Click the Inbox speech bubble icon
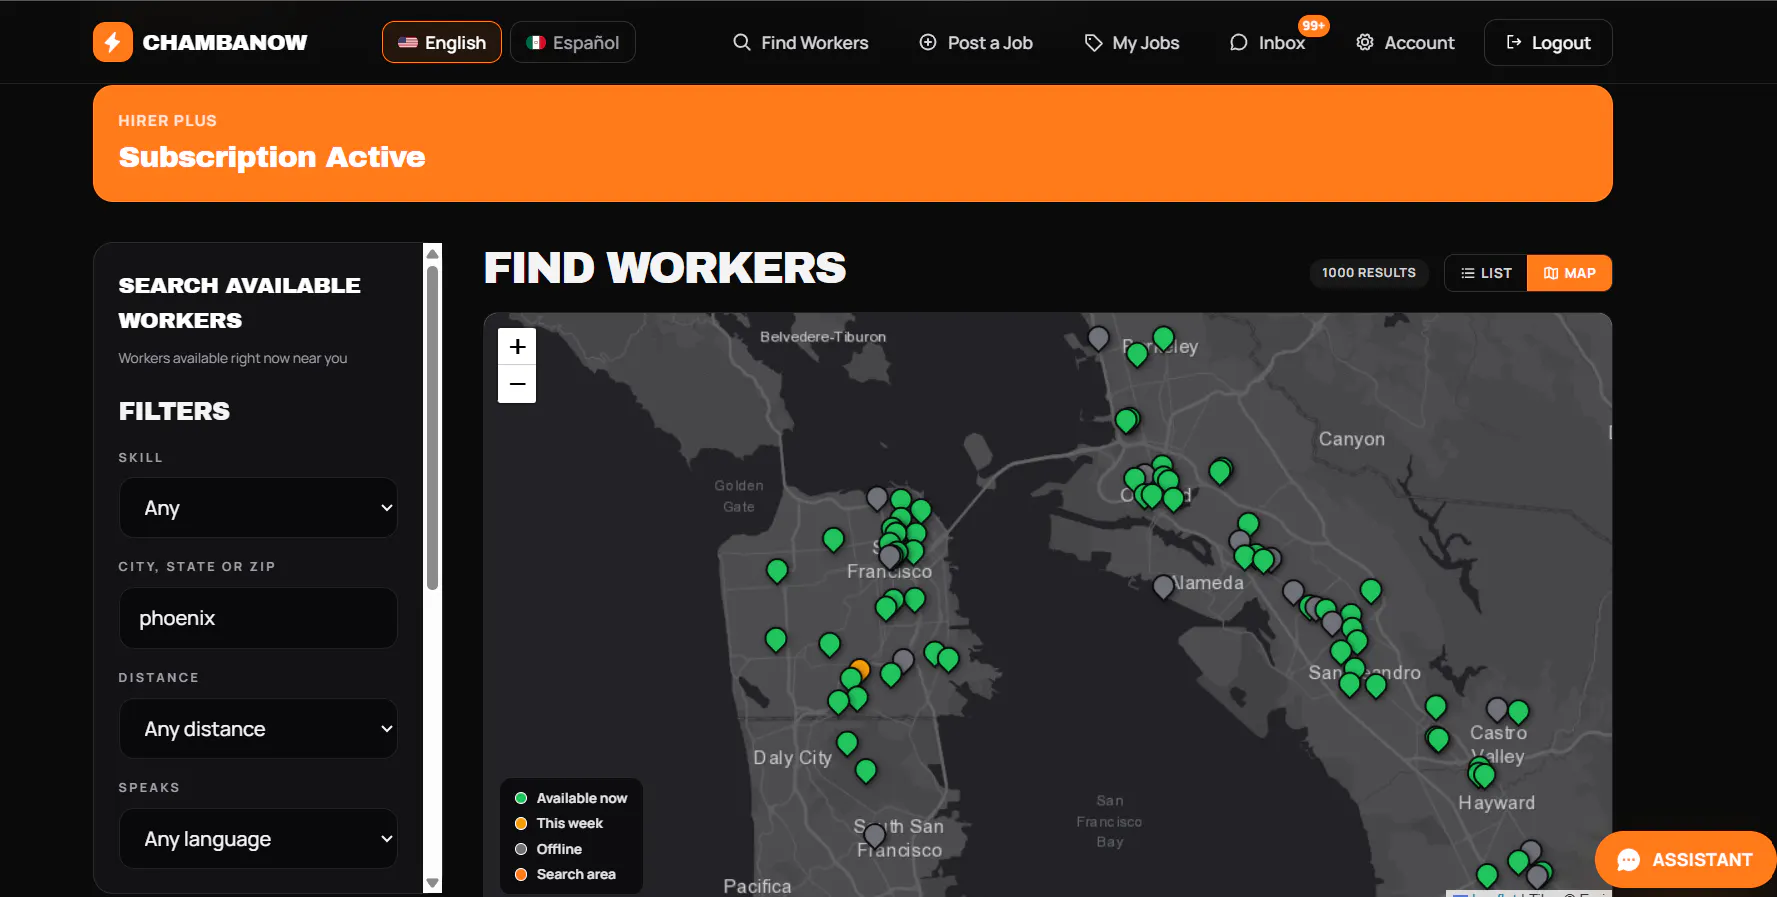Screen dimensions: 1777x897 click(x=1239, y=42)
